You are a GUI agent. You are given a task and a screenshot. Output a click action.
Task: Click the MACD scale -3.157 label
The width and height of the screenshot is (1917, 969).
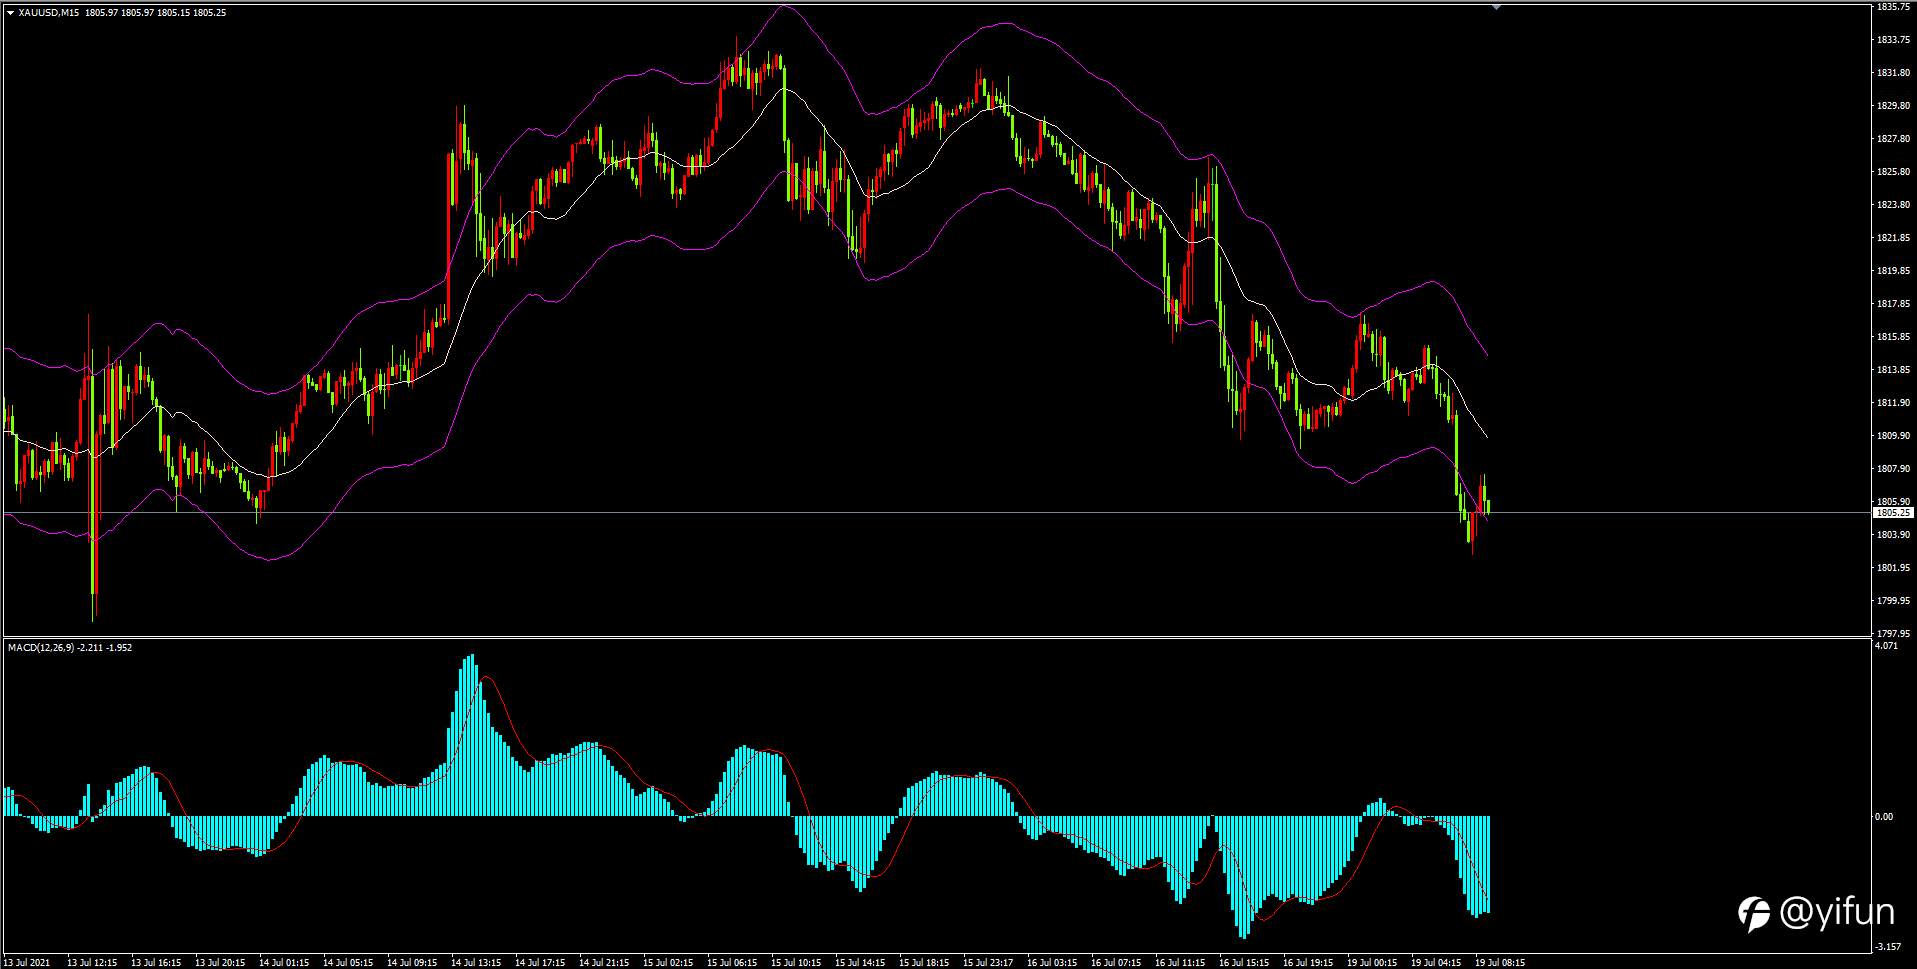1888,946
